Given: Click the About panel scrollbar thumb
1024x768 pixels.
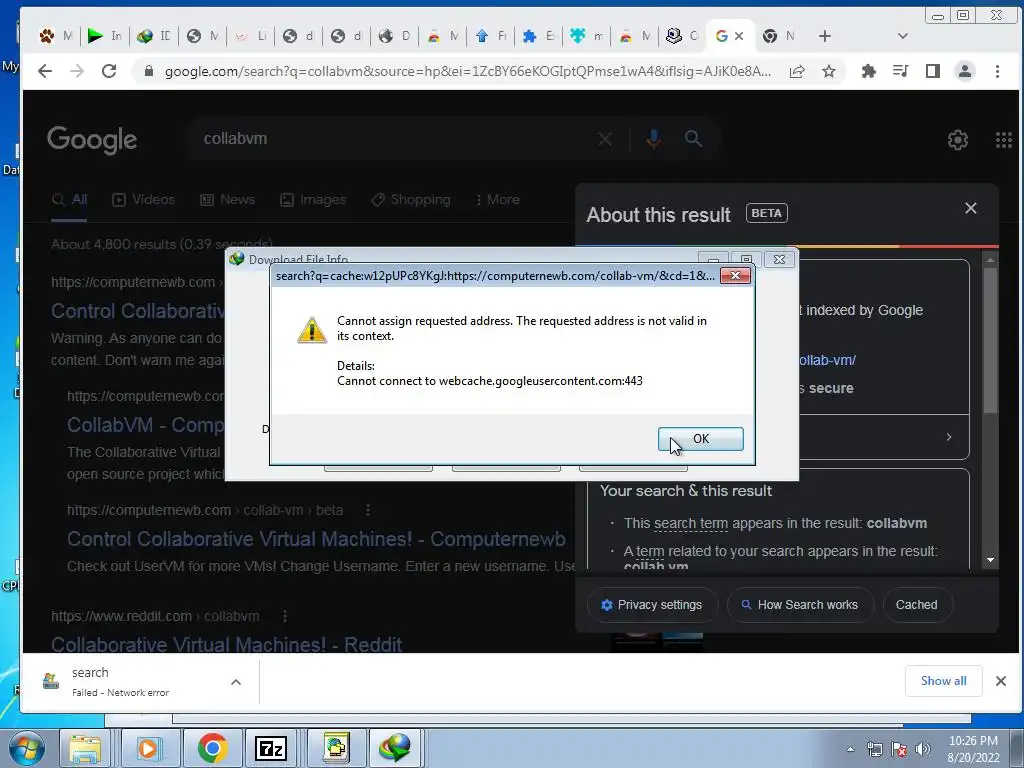Looking at the screenshot, I should coord(991,340).
